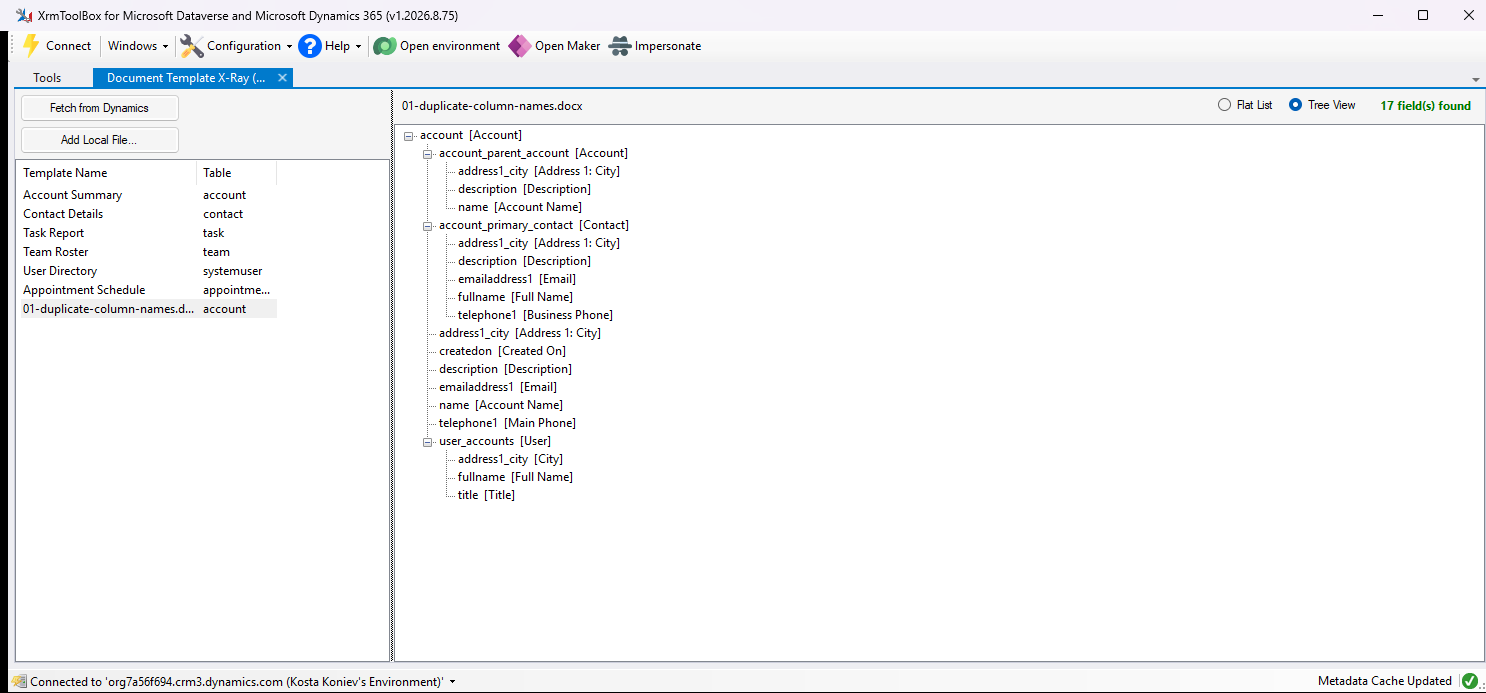Sort by Template Name column header
Screen dimensions: 1486x693
(x=107, y=173)
